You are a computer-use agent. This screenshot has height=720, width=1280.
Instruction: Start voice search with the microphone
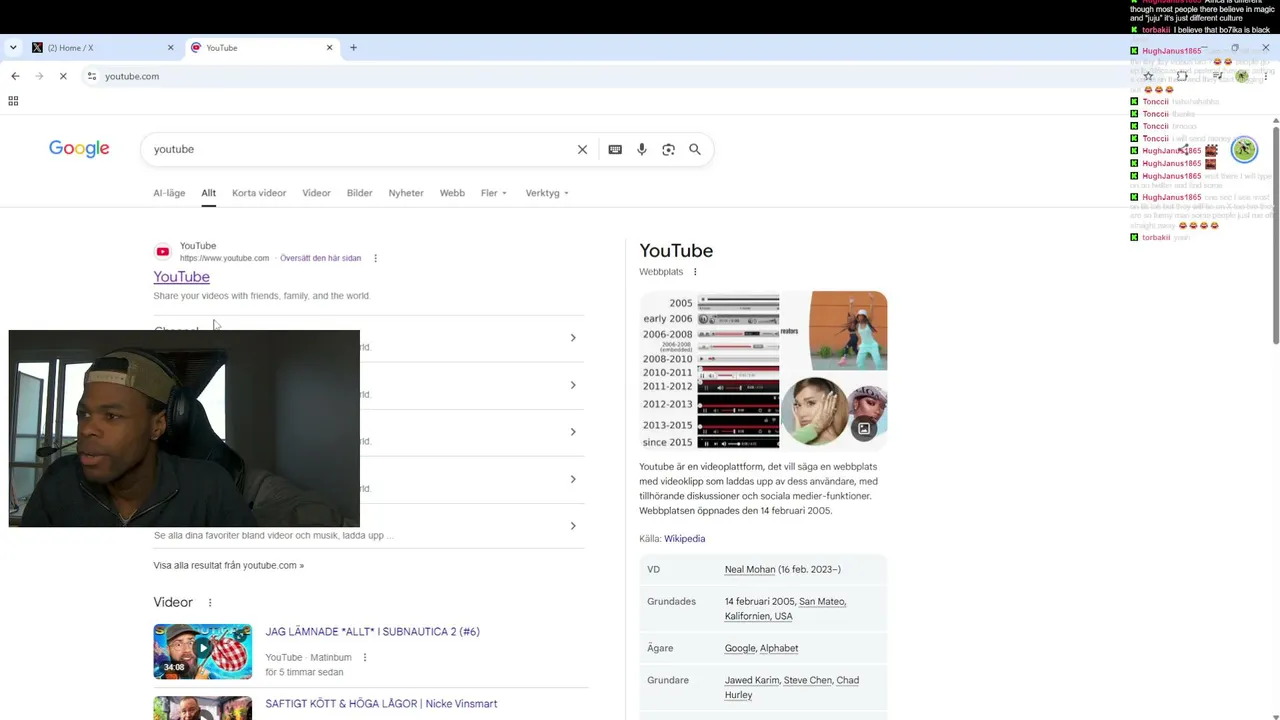tap(642, 149)
